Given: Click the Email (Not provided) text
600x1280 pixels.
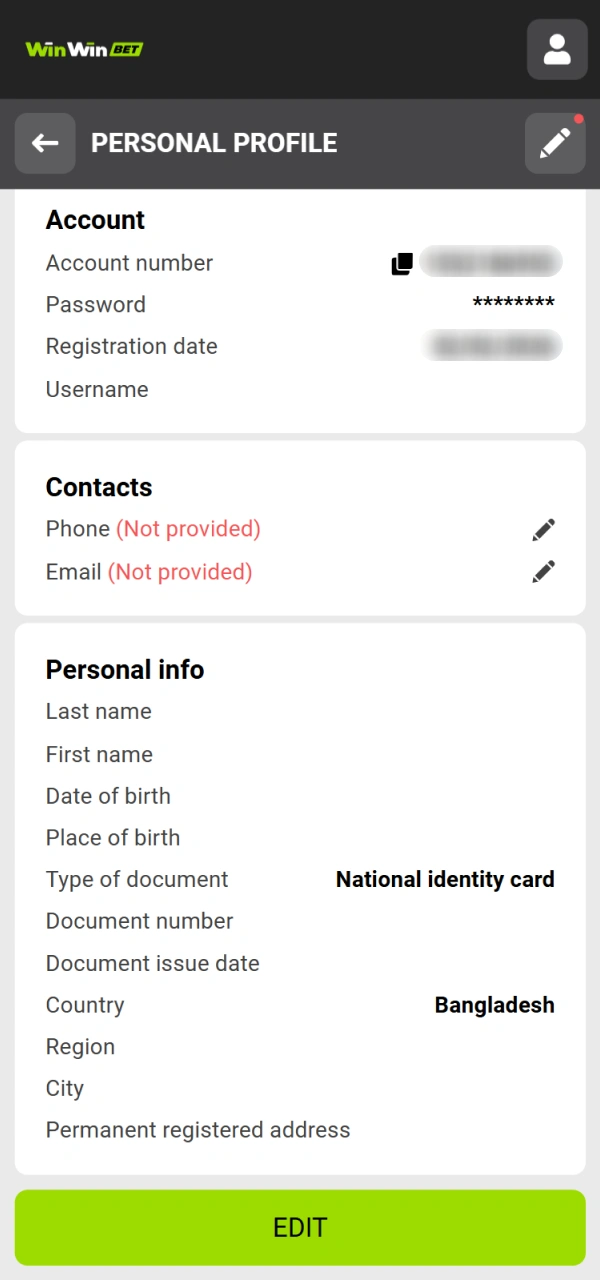Looking at the screenshot, I should 149,572.
